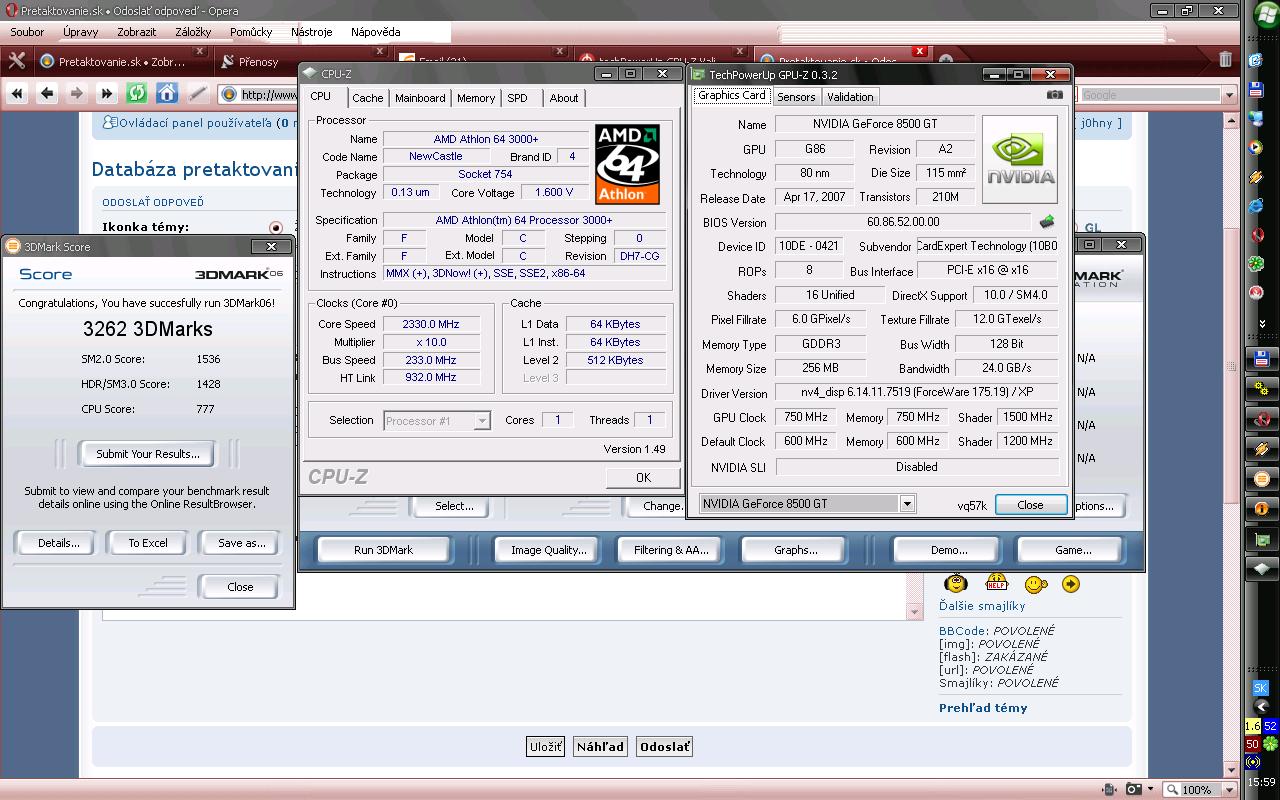The height and width of the screenshot is (800, 1280).
Task: Switch to CPU-Z Mainboard tab
Action: (420, 98)
